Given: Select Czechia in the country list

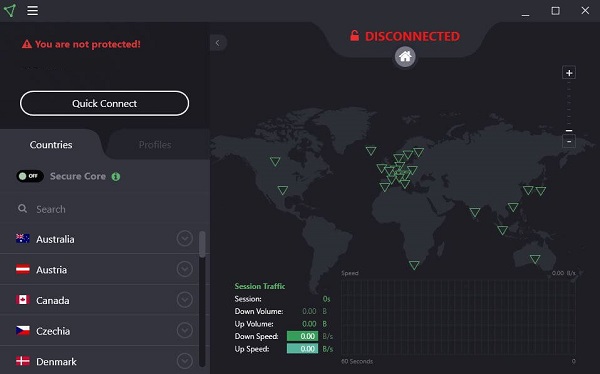Looking at the screenshot, I should (99, 330).
